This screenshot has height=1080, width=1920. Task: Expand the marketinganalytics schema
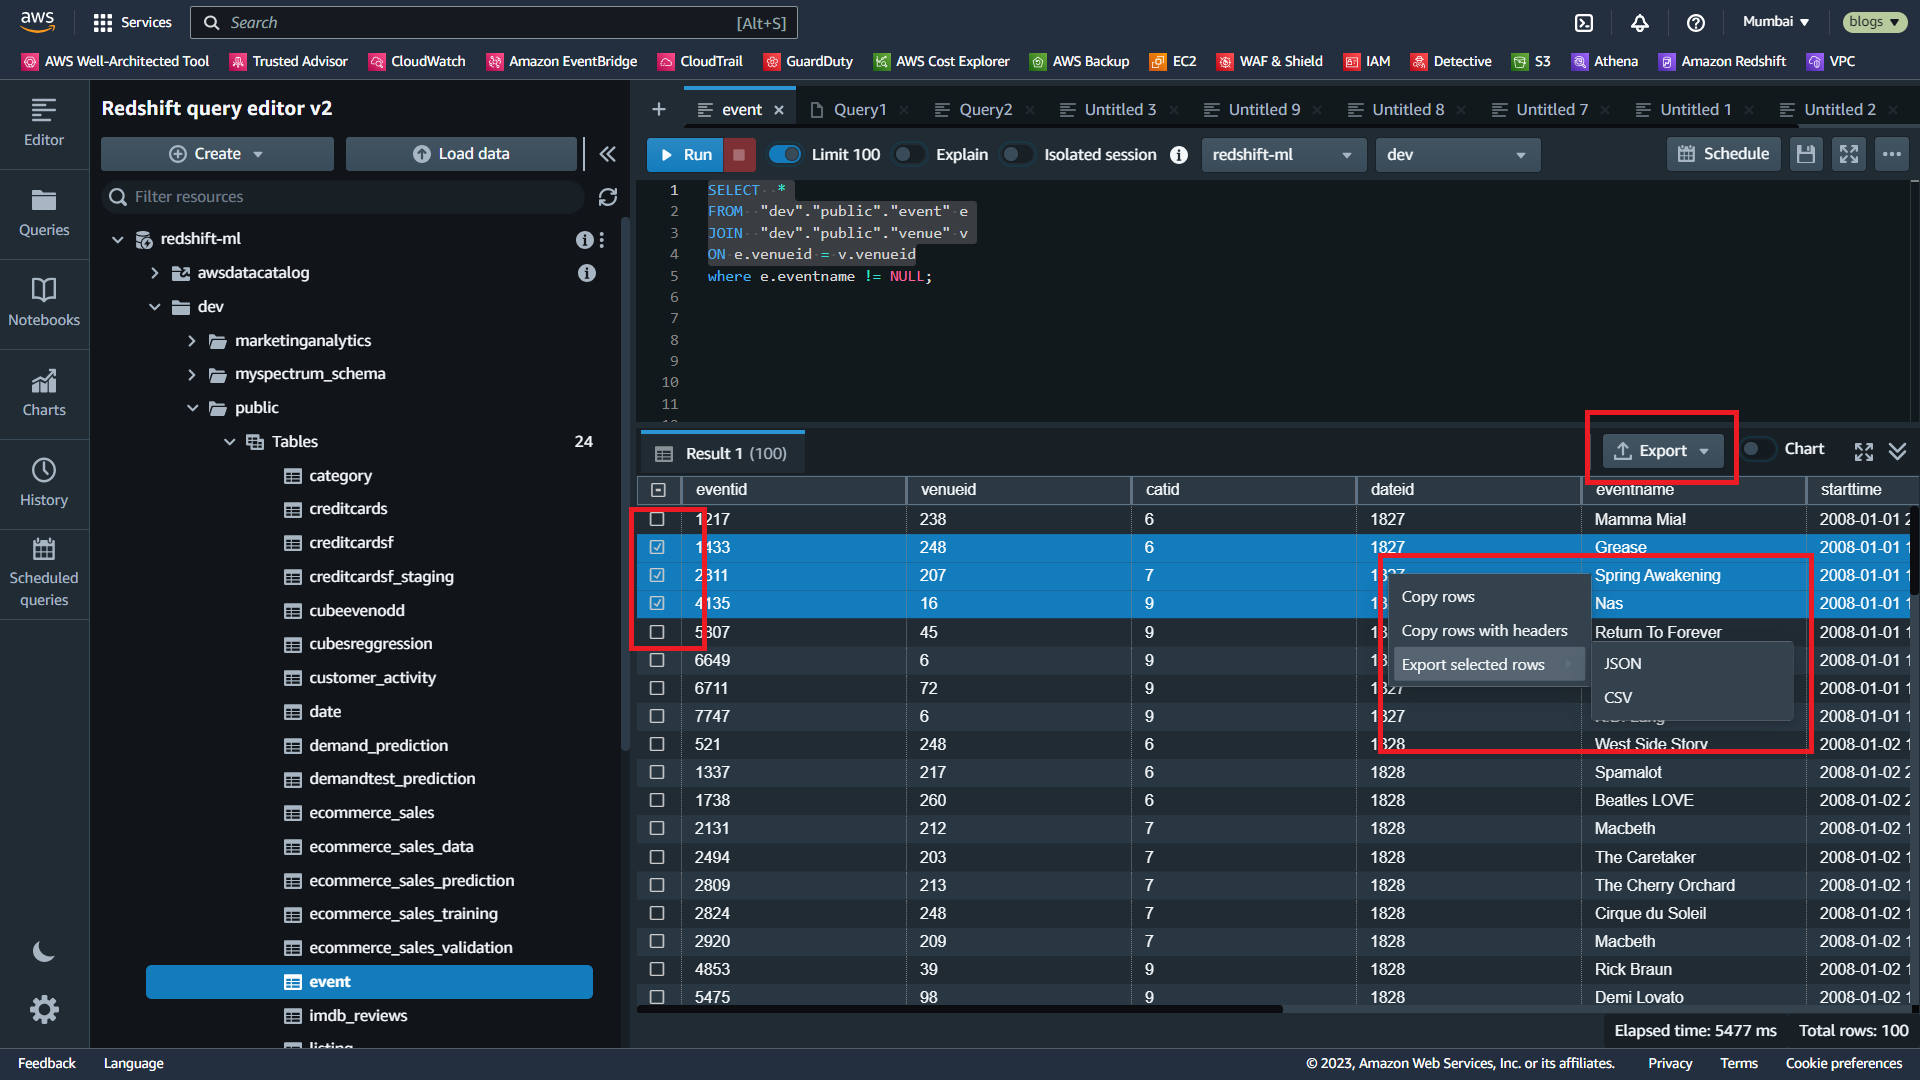coord(192,341)
